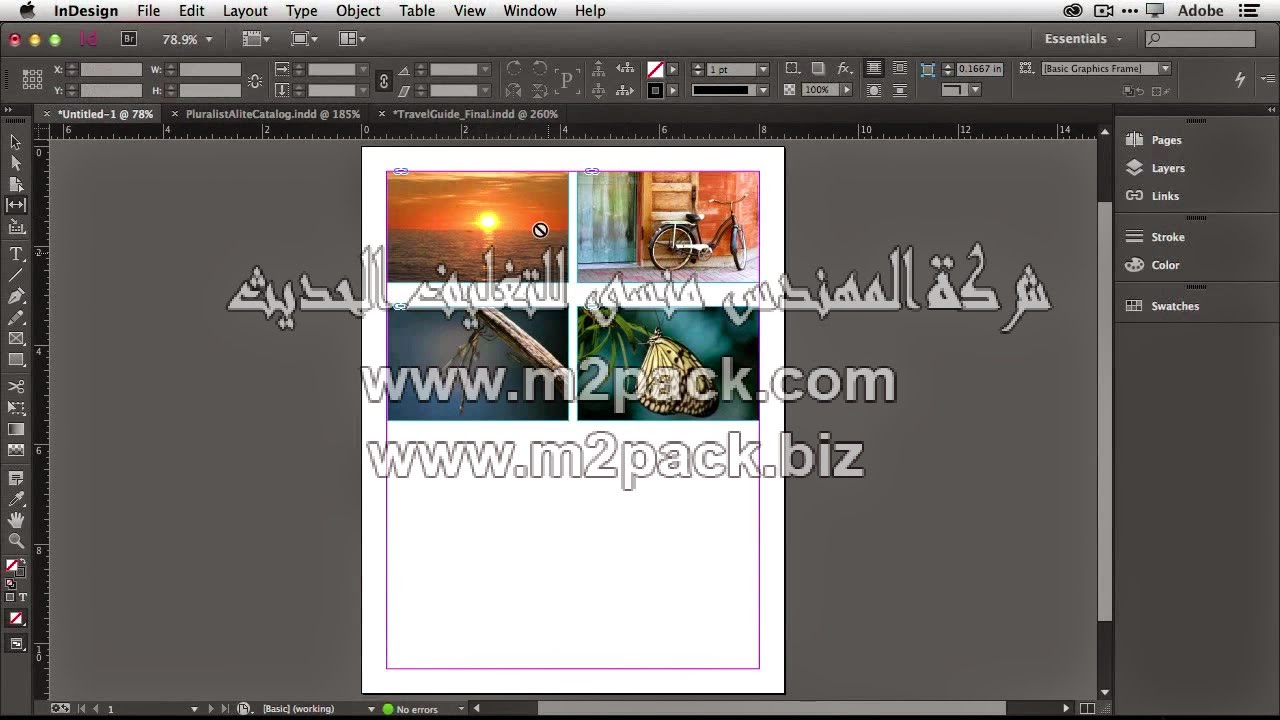This screenshot has width=1280, height=720.
Task: Switch to PluralistAliteCatalog.indd tab
Action: point(272,114)
